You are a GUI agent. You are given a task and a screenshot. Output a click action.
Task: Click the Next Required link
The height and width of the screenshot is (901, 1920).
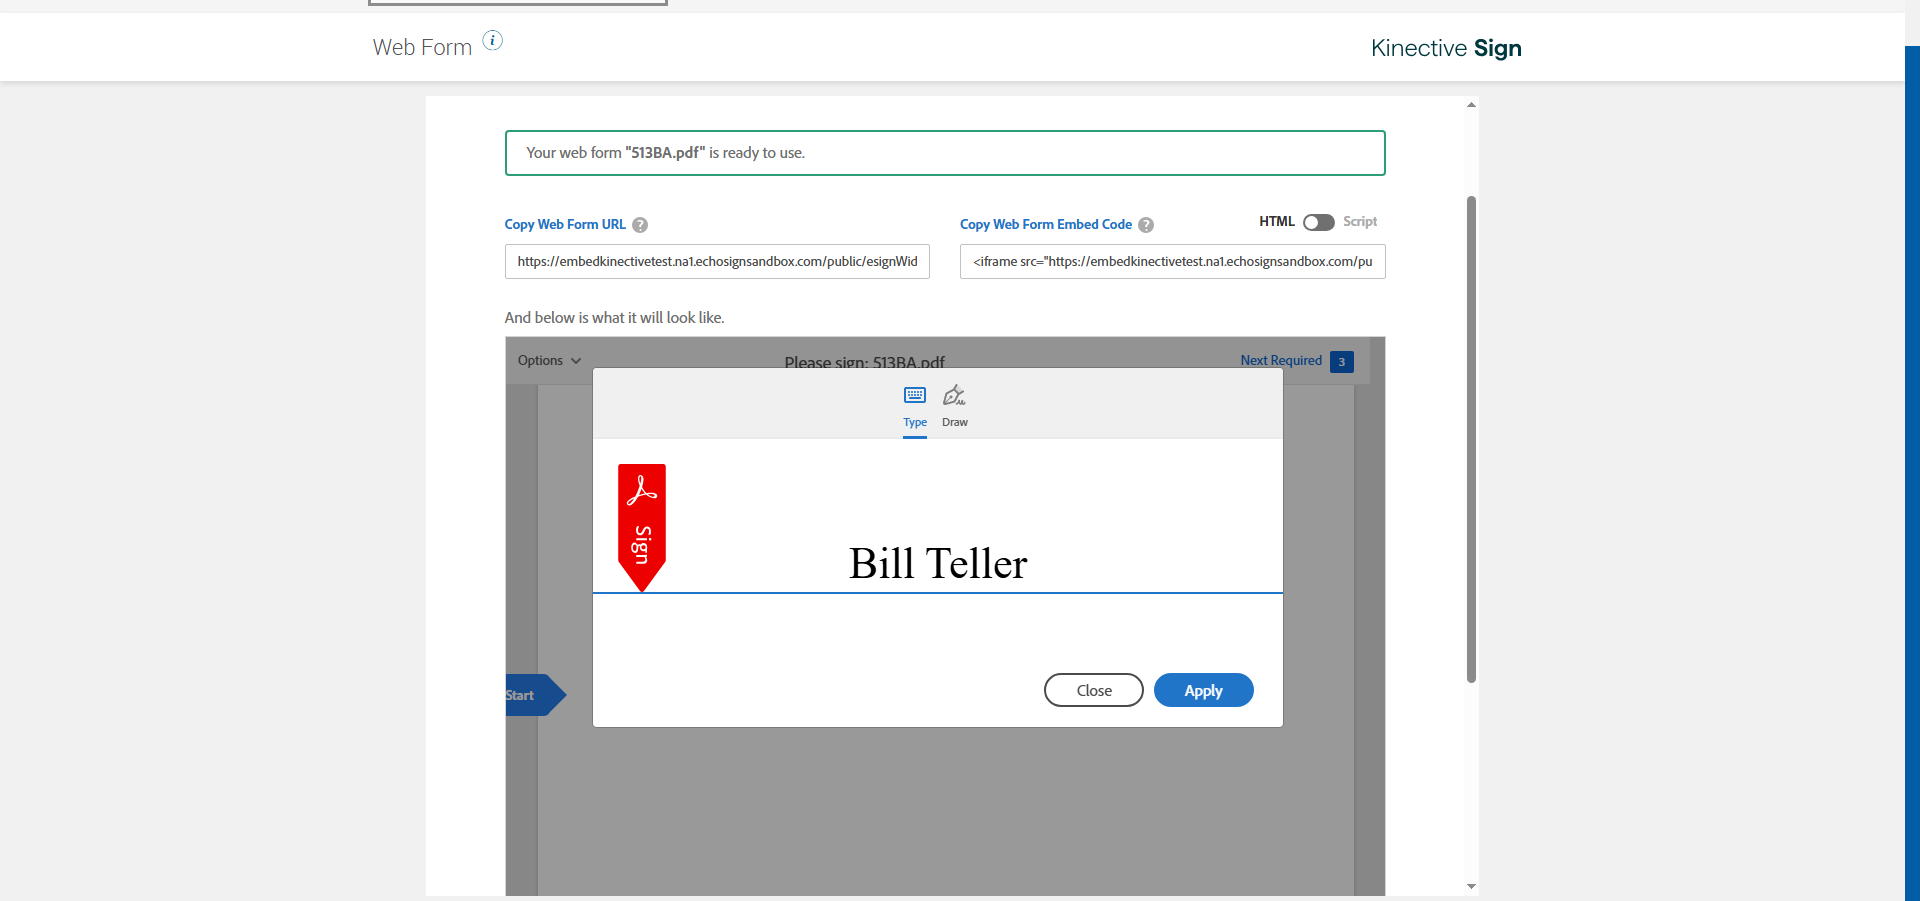pyautogui.click(x=1281, y=361)
